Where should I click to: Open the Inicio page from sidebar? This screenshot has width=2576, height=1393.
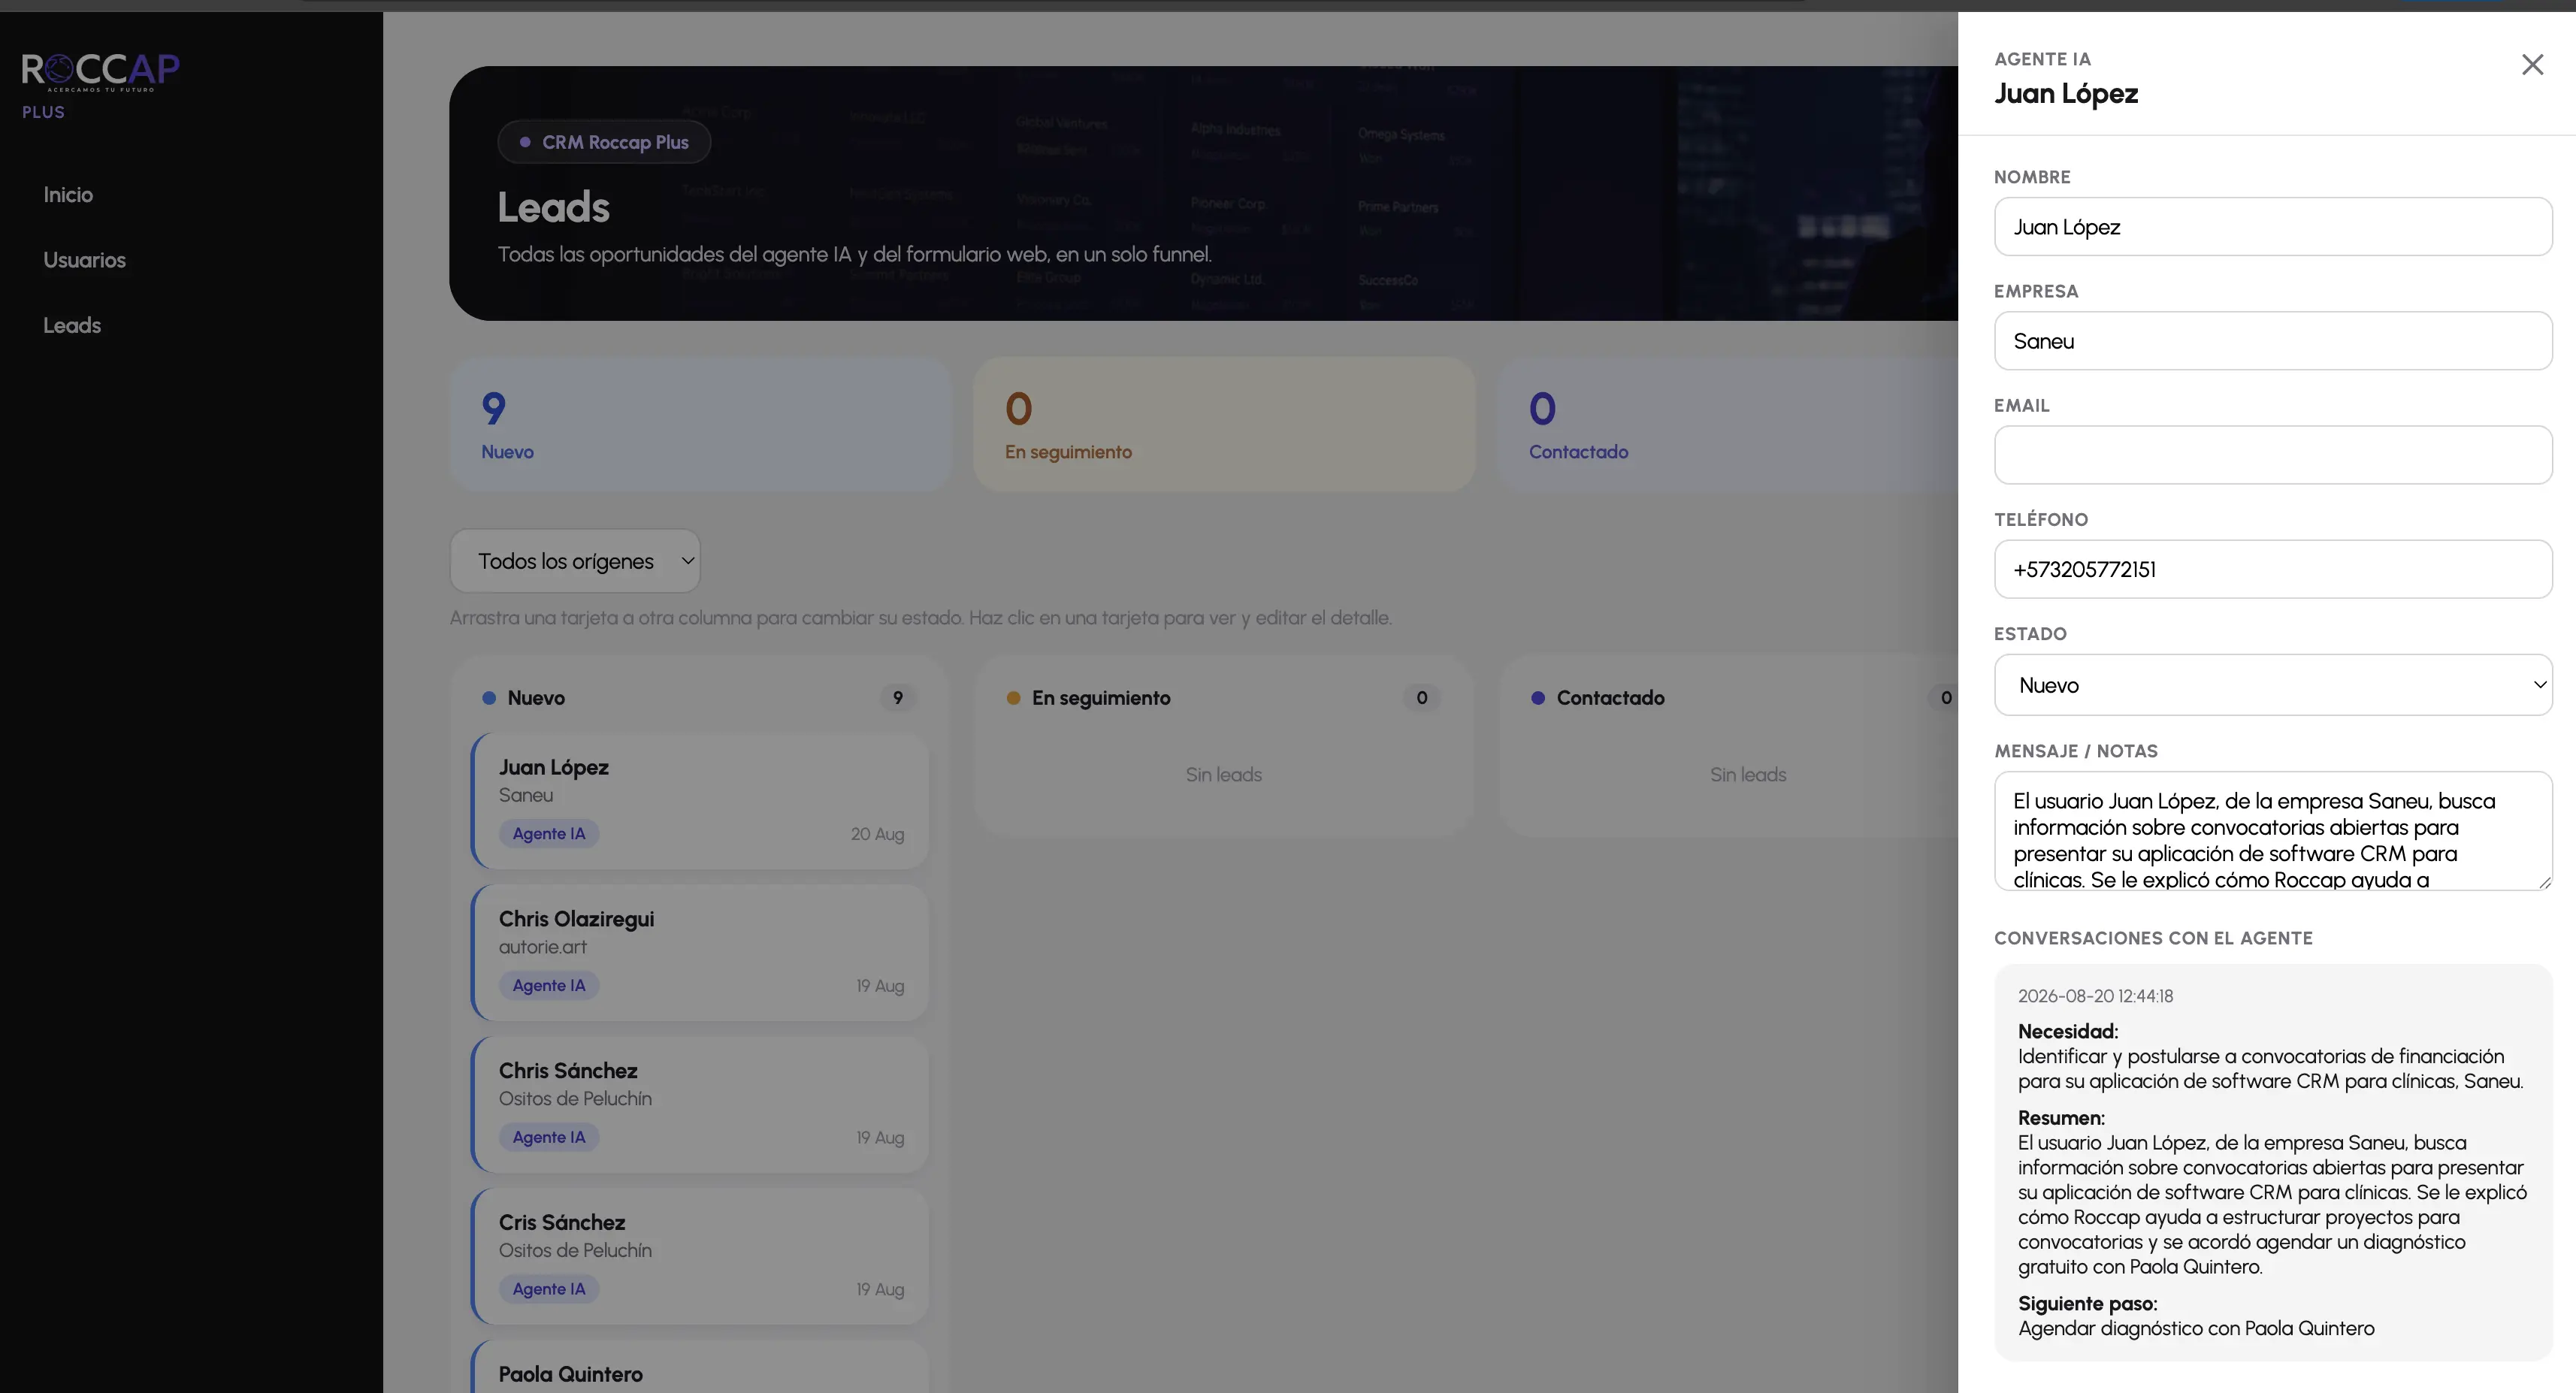pyautogui.click(x=68, y=195)
